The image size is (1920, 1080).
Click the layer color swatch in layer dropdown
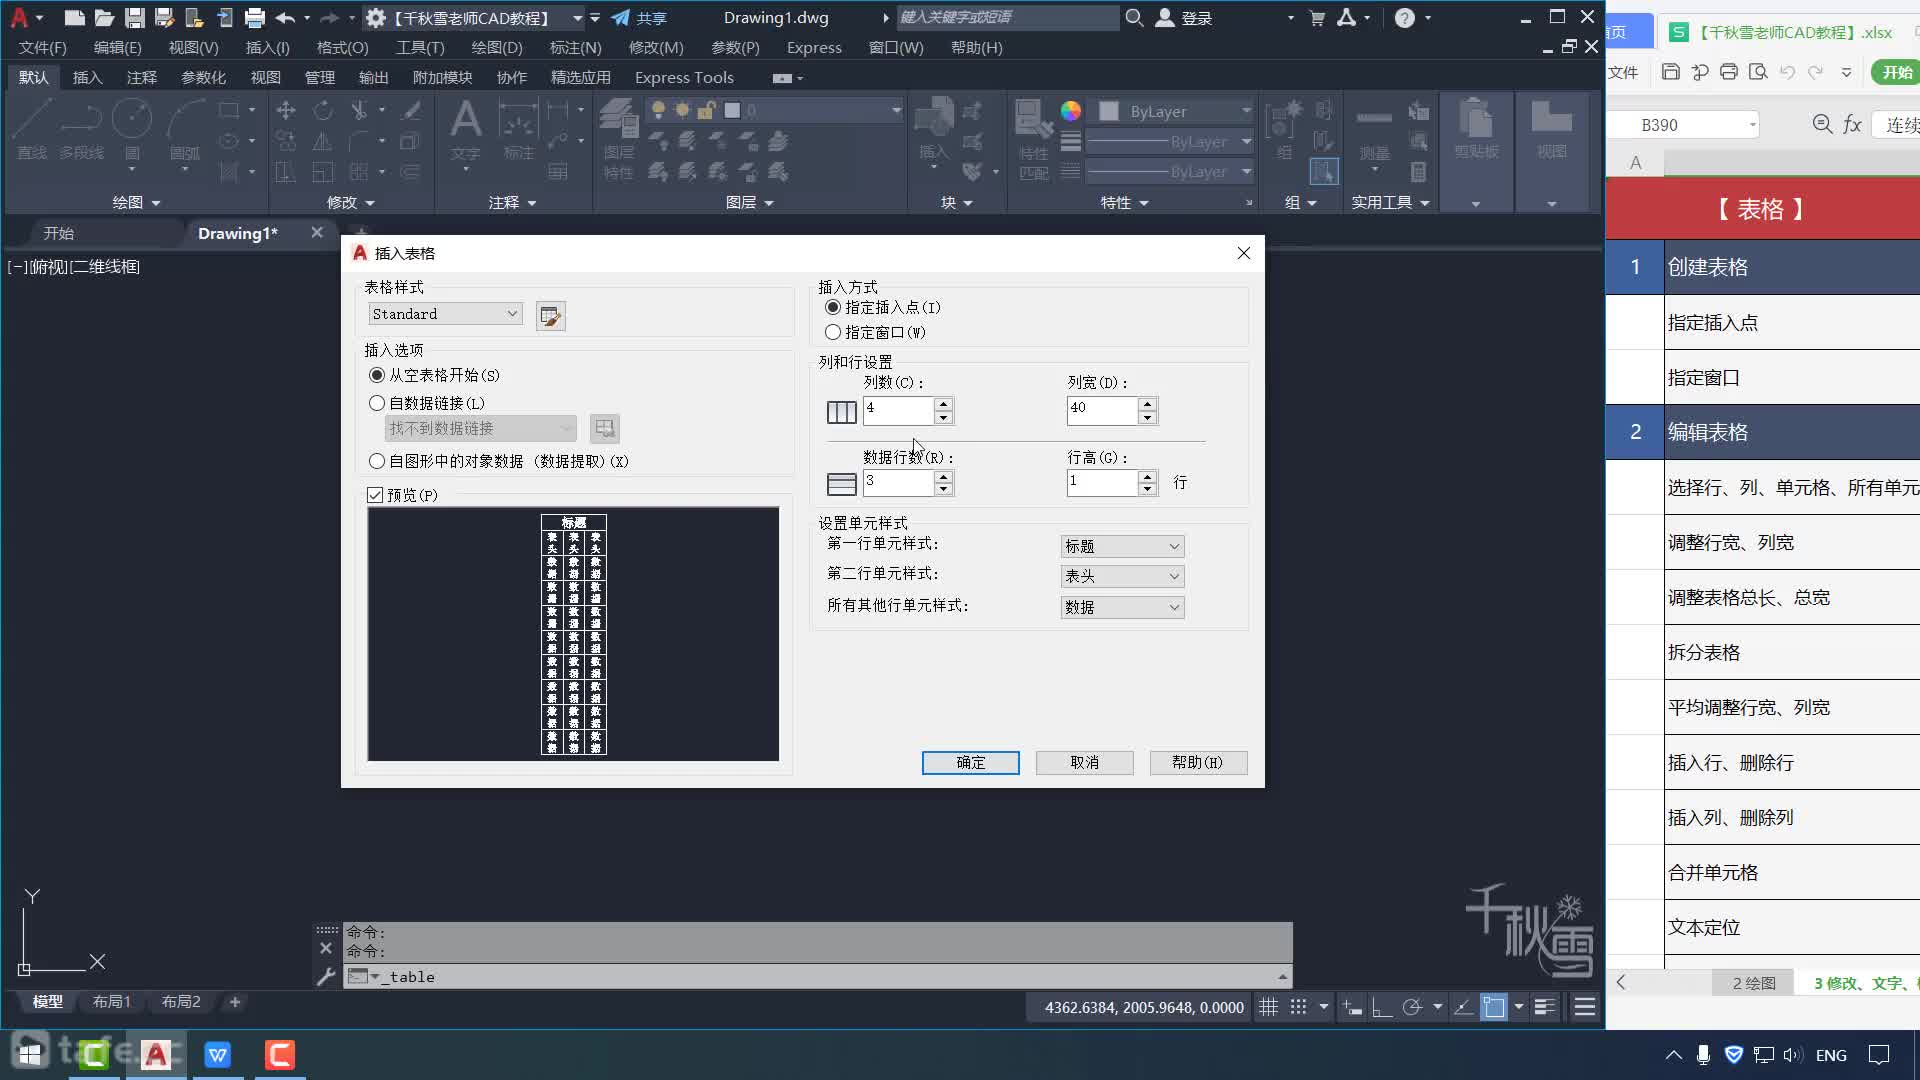pos(732,111)
